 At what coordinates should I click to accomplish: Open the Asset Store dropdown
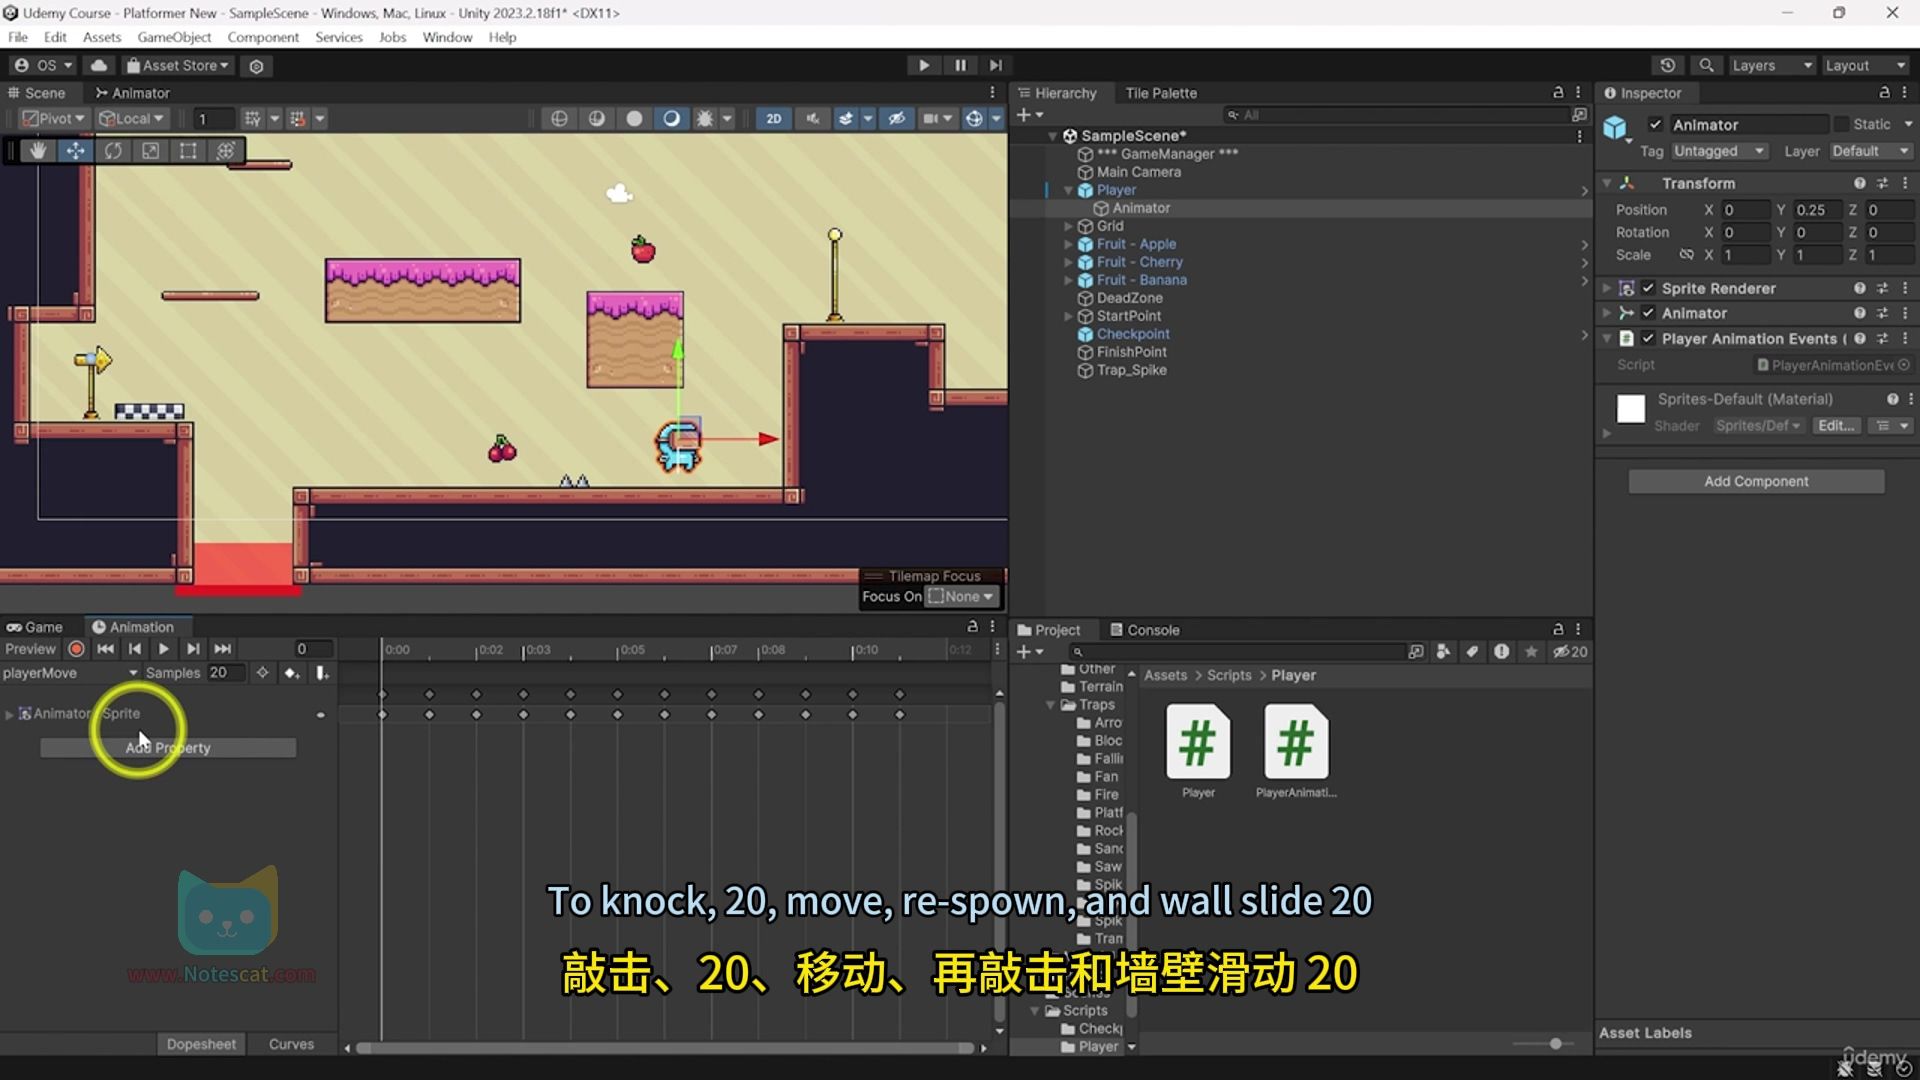point(178,65)
